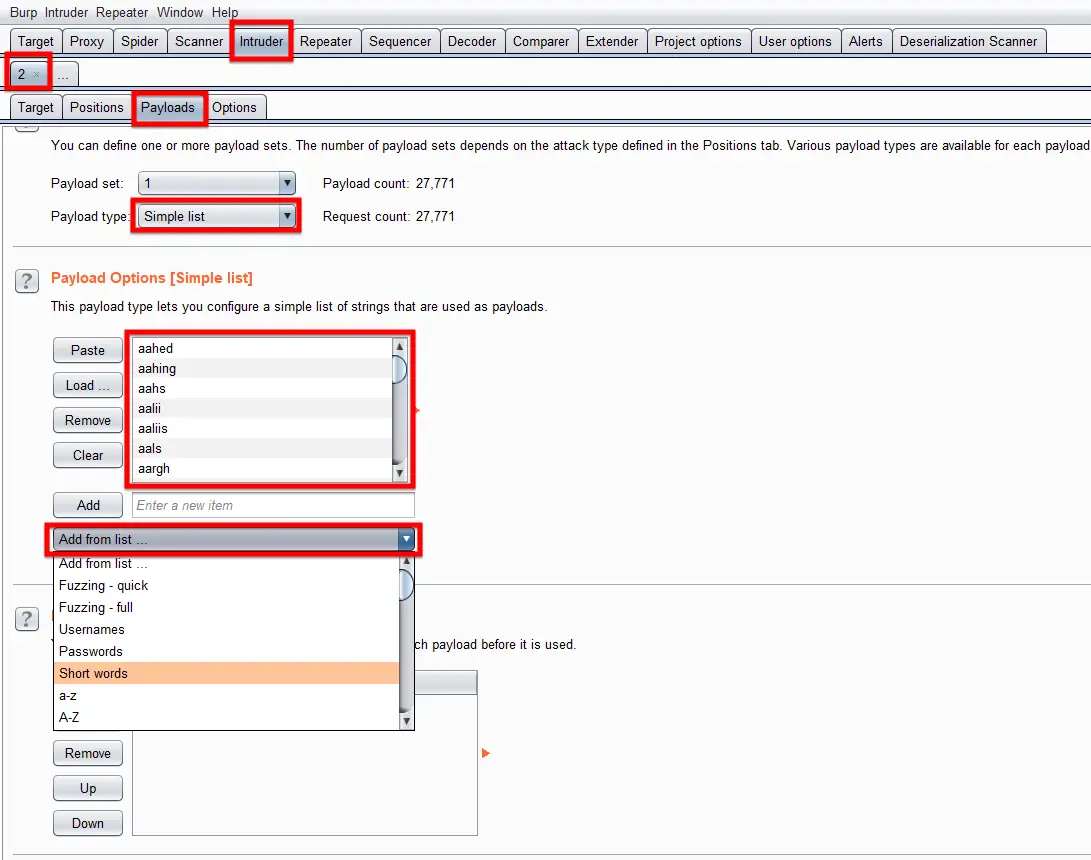This screenshot has height=860, width=1091.
Task: Open the Options sub-tab
Action: 234,108
